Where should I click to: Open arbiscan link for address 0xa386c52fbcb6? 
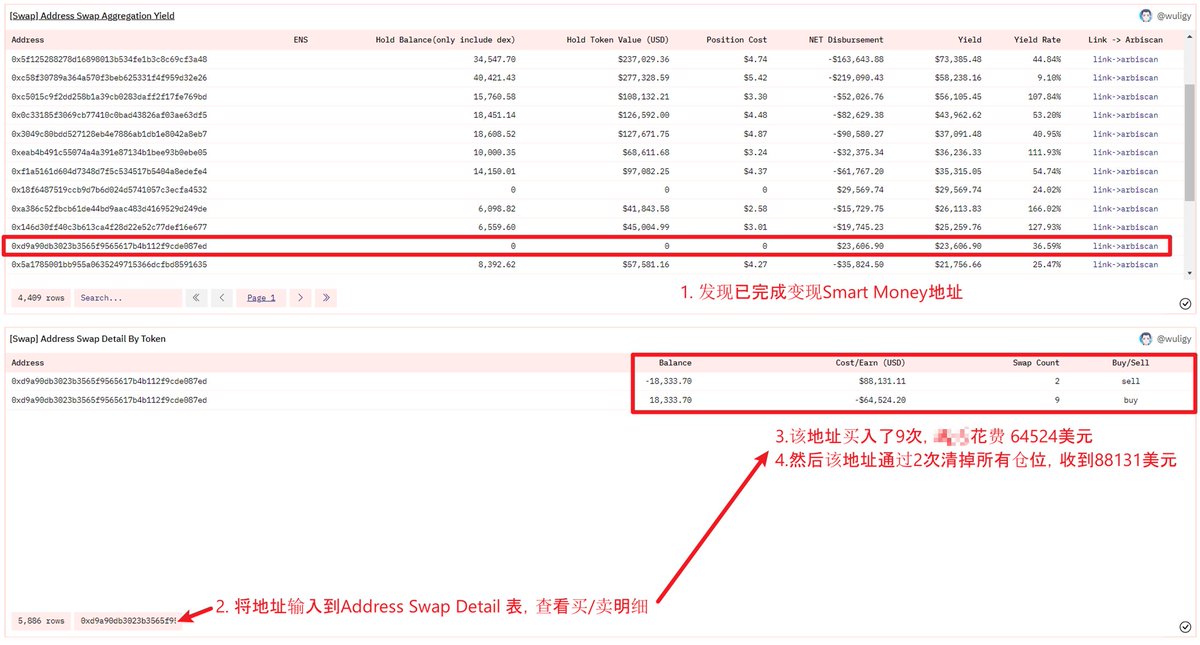point(1125,209)
